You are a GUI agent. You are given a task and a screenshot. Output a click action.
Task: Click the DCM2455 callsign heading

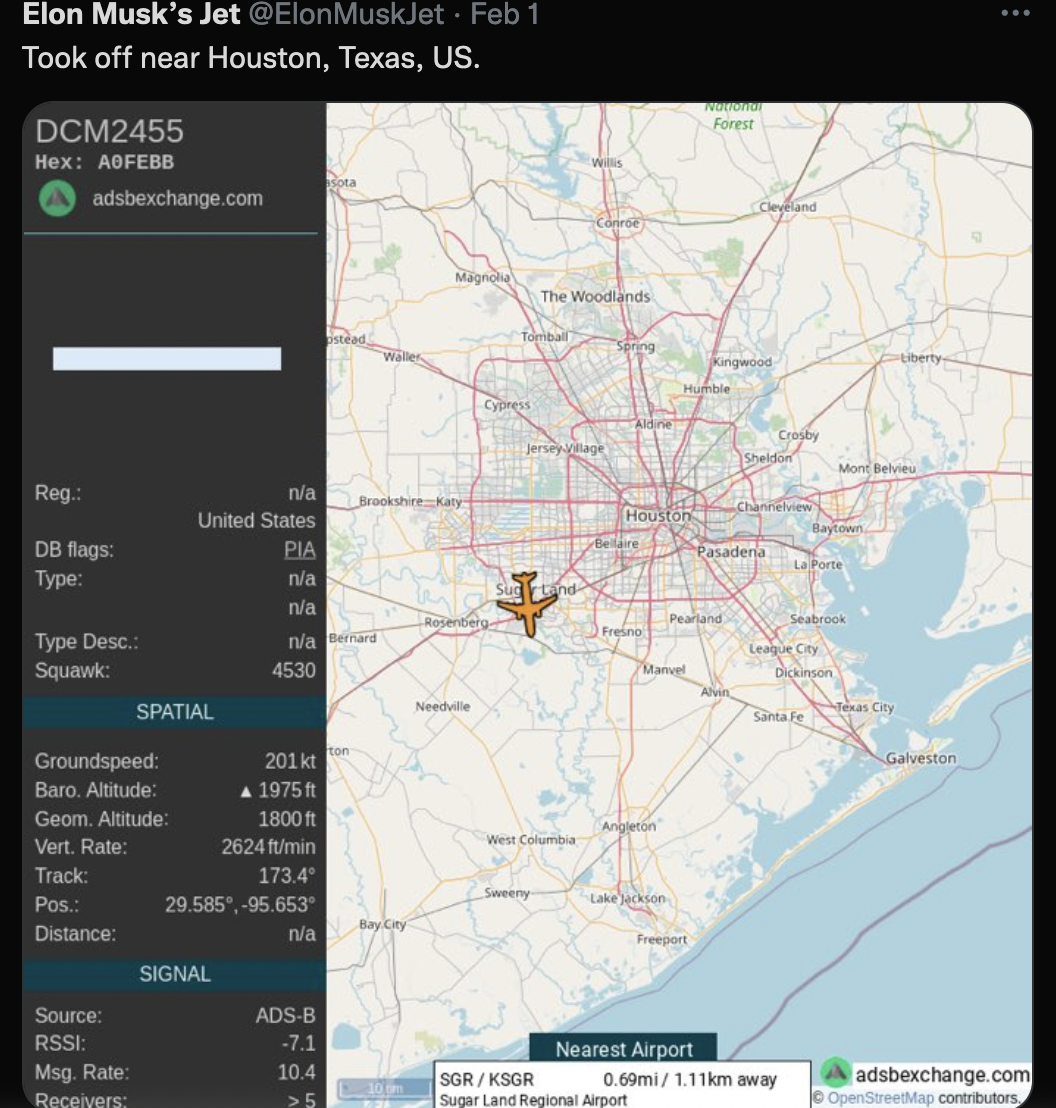pos(109,131)
